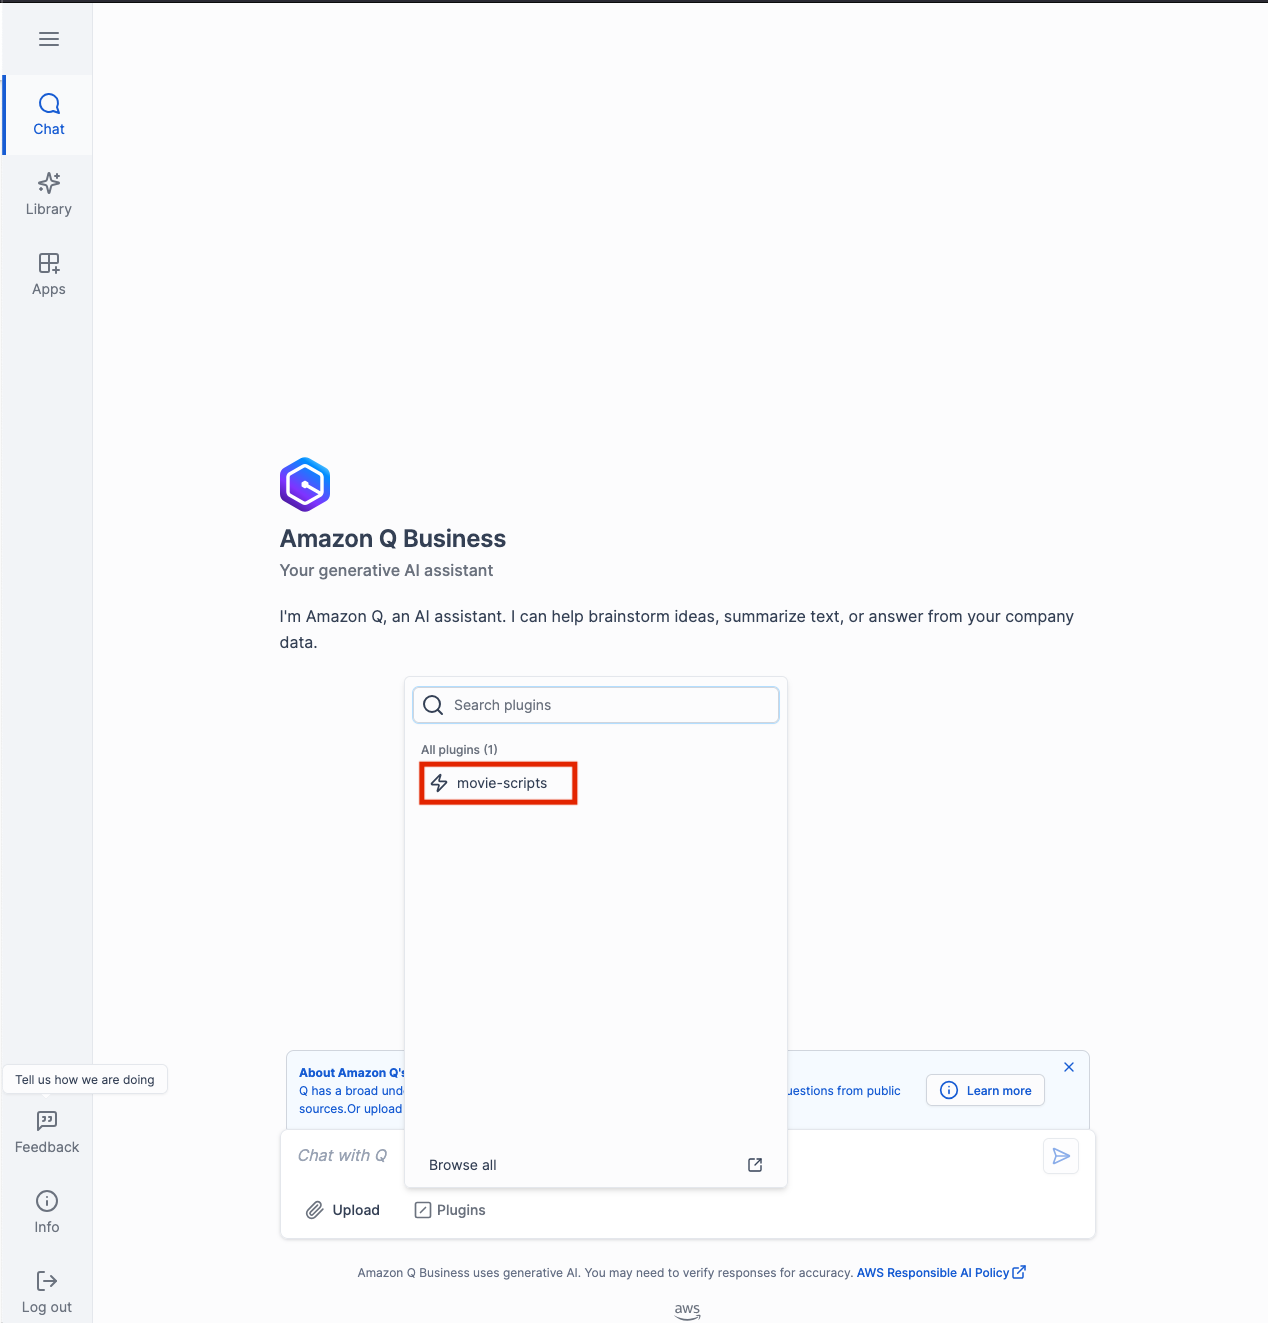Toggle the Plugins button
The height and width of the screenshot is (1323, 1268).
[x=450, y=1210]
